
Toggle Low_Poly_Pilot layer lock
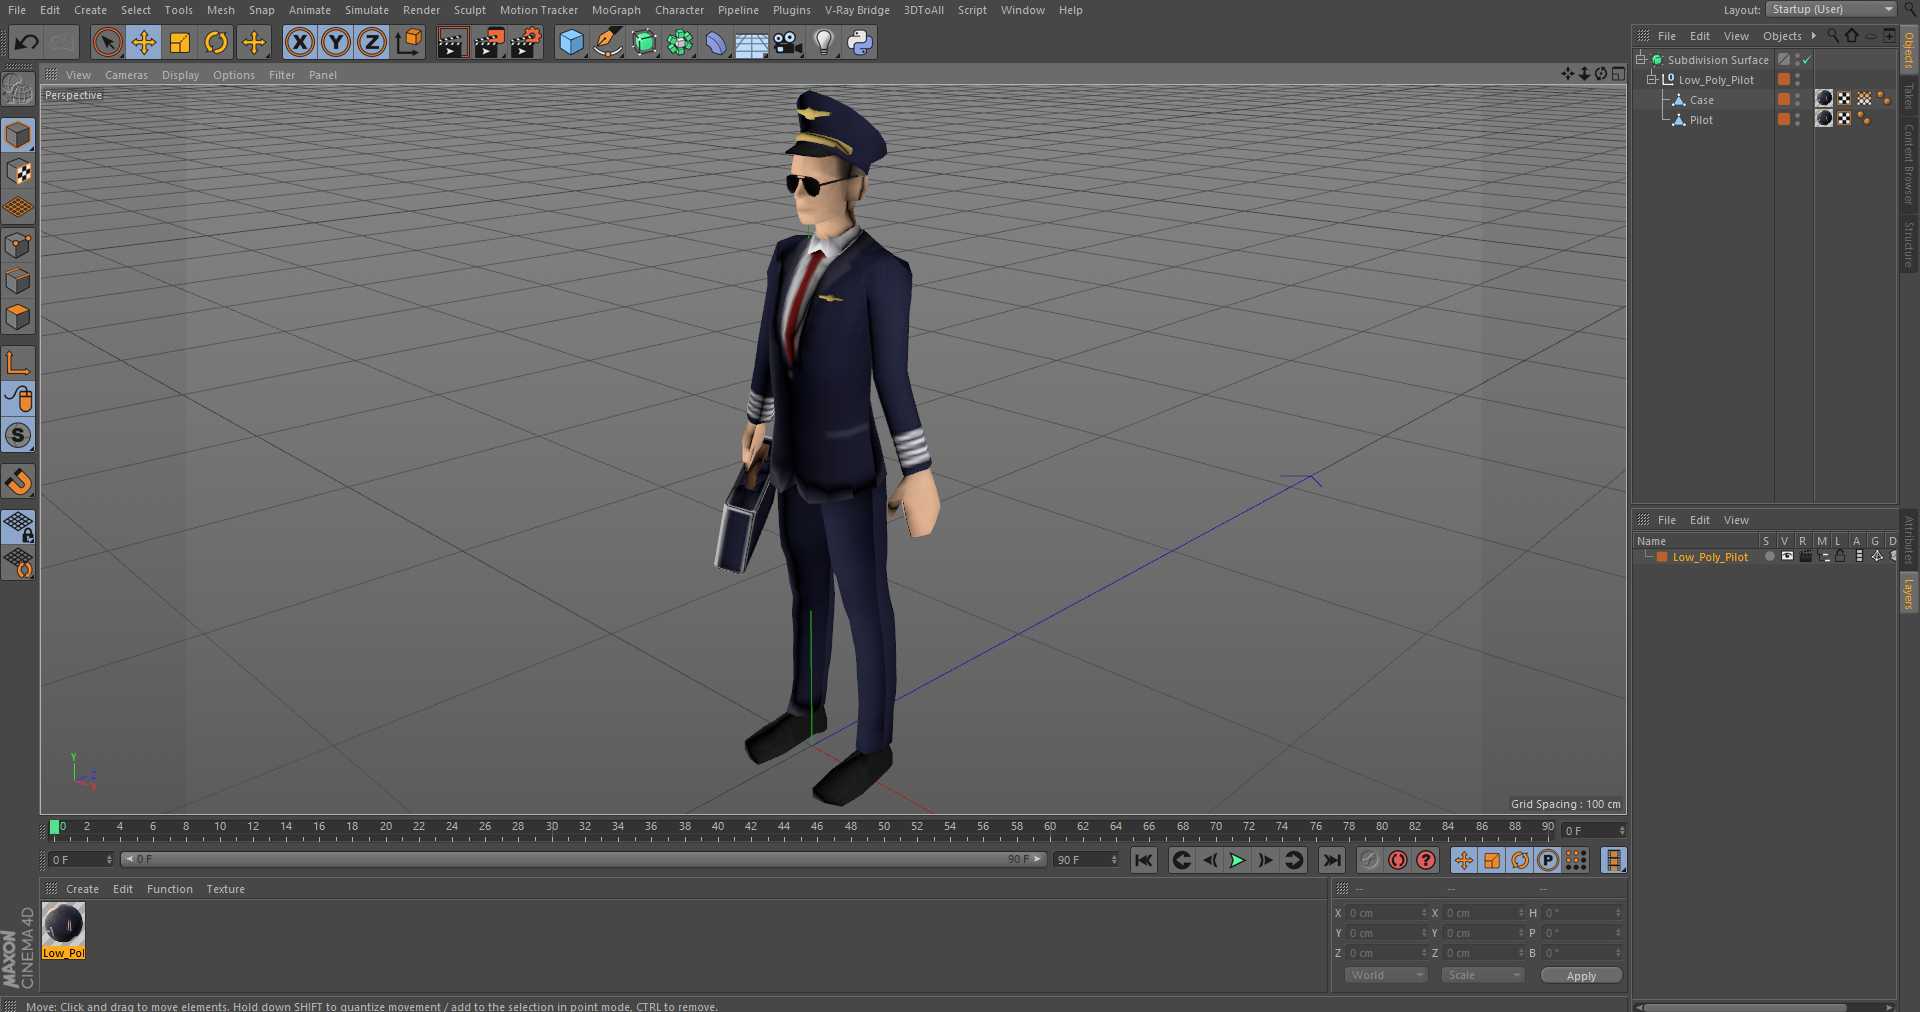(x=1840, y=556)
